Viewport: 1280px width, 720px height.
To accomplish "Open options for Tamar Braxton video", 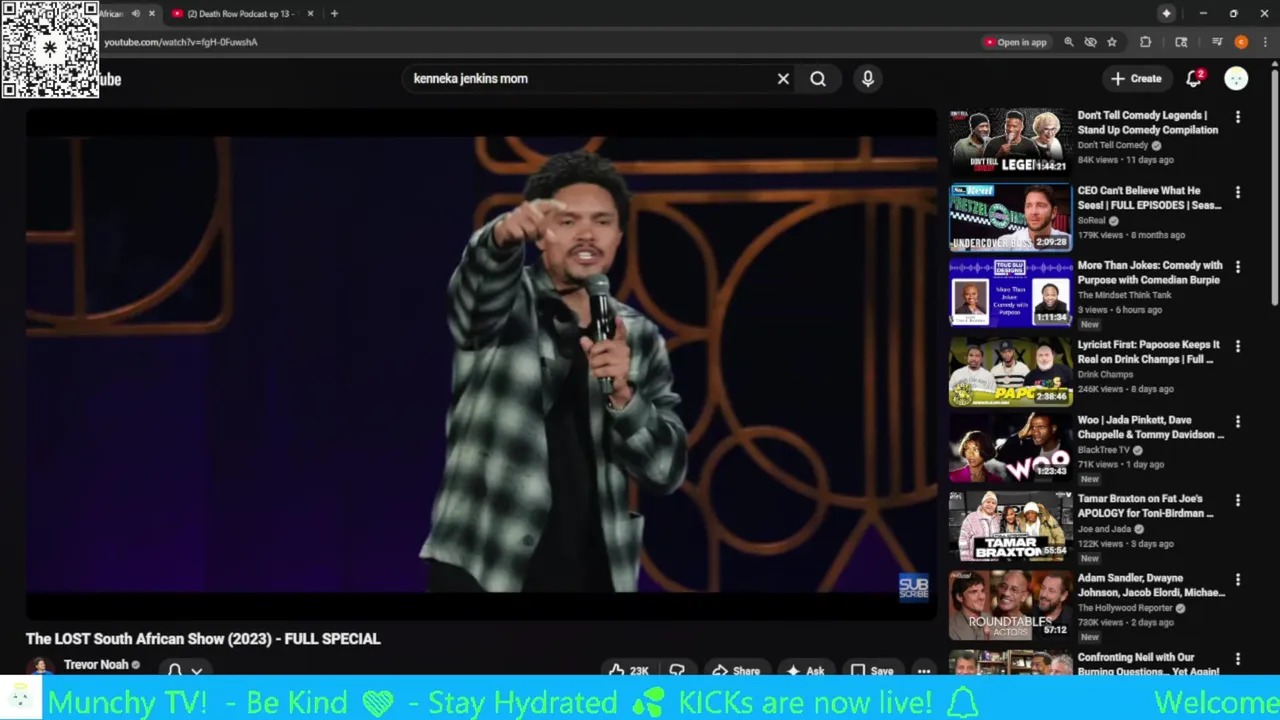I will (1238, 500).
